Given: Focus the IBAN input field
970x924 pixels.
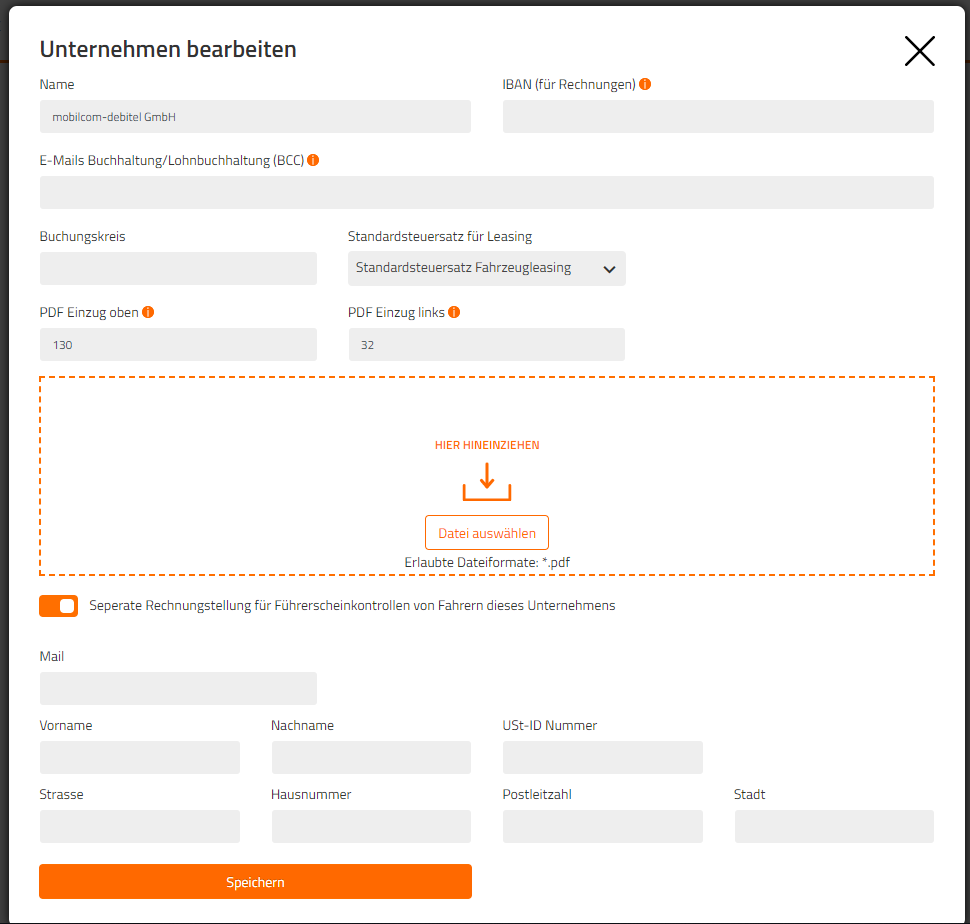Looking at the screenshot, I should coord(718,117).
